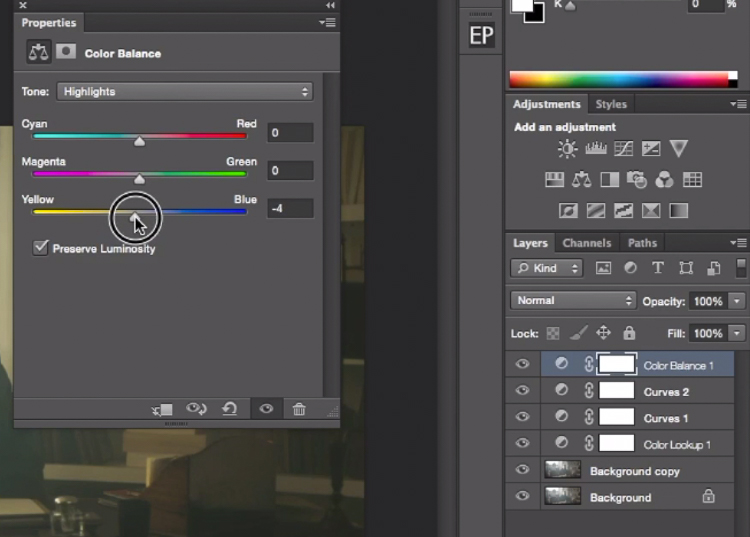The width and height of the screenshot is (750, 537).
Task: Add a Color Balance adjustment from Adjustments panel
Action: point(581,180)
